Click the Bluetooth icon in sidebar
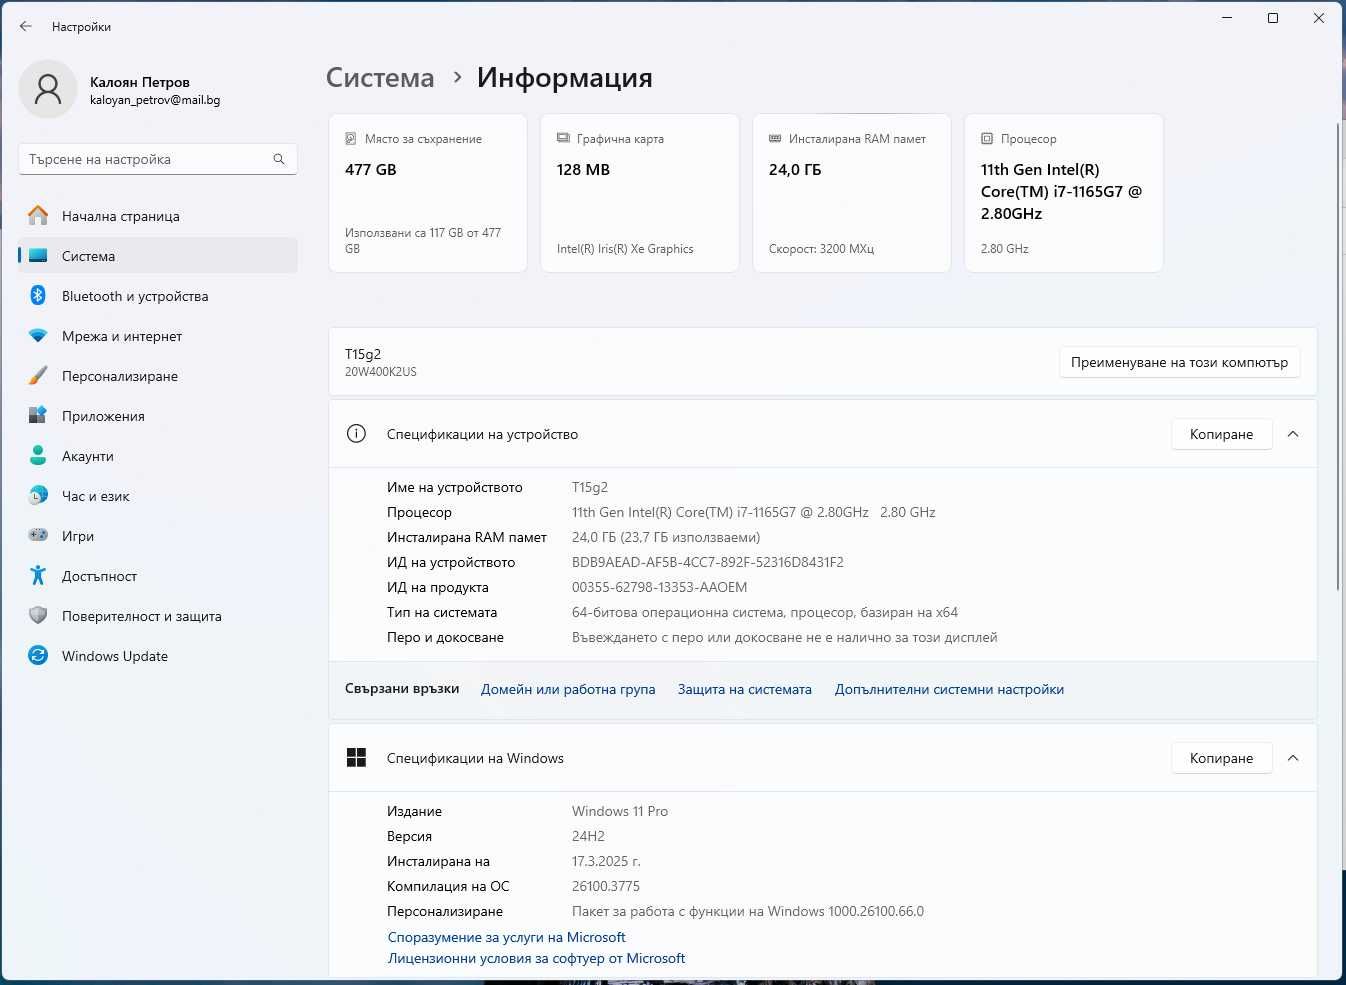 point(38,296)
